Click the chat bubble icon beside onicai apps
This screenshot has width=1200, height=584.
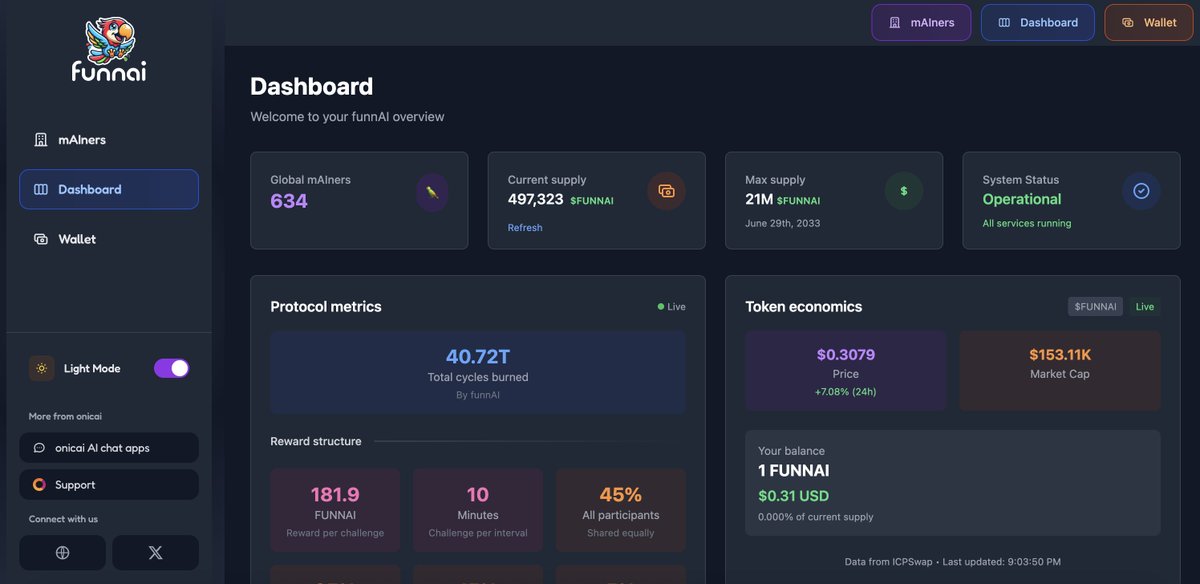pyautogui.click(x=39, y=448)
